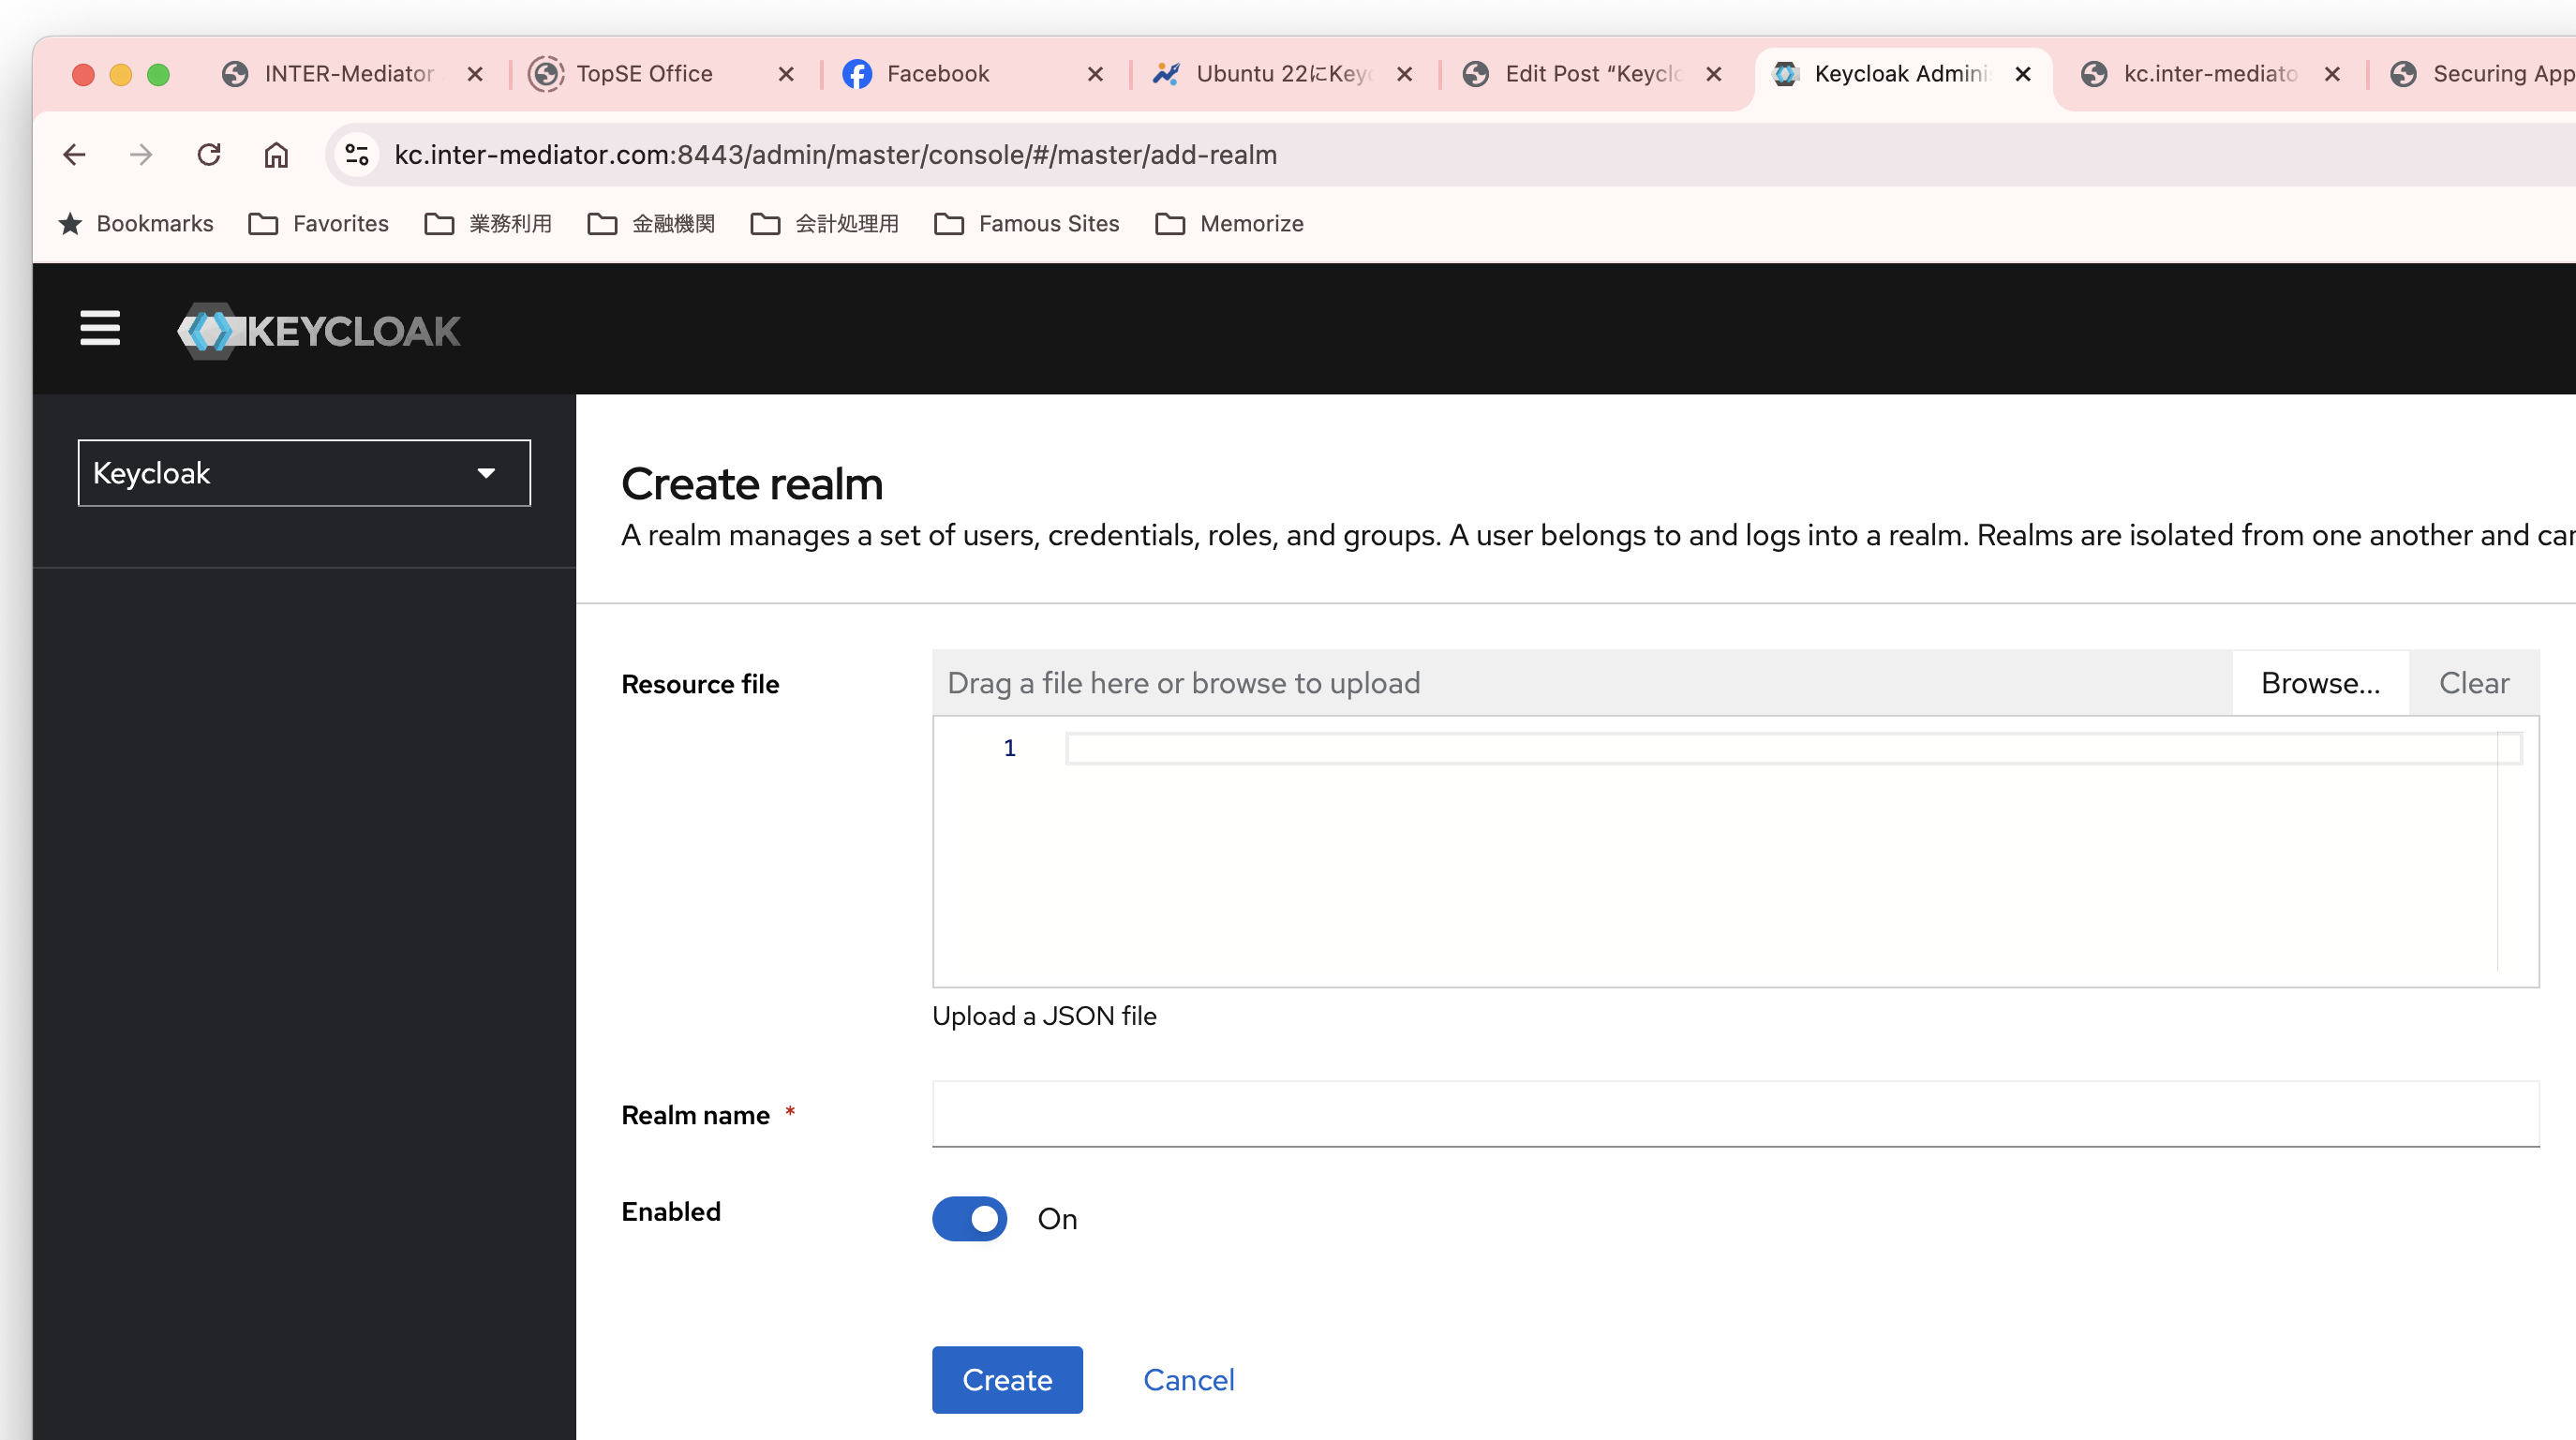Clear the resource file field
2576x1440 pixels.
point(2474,683)
